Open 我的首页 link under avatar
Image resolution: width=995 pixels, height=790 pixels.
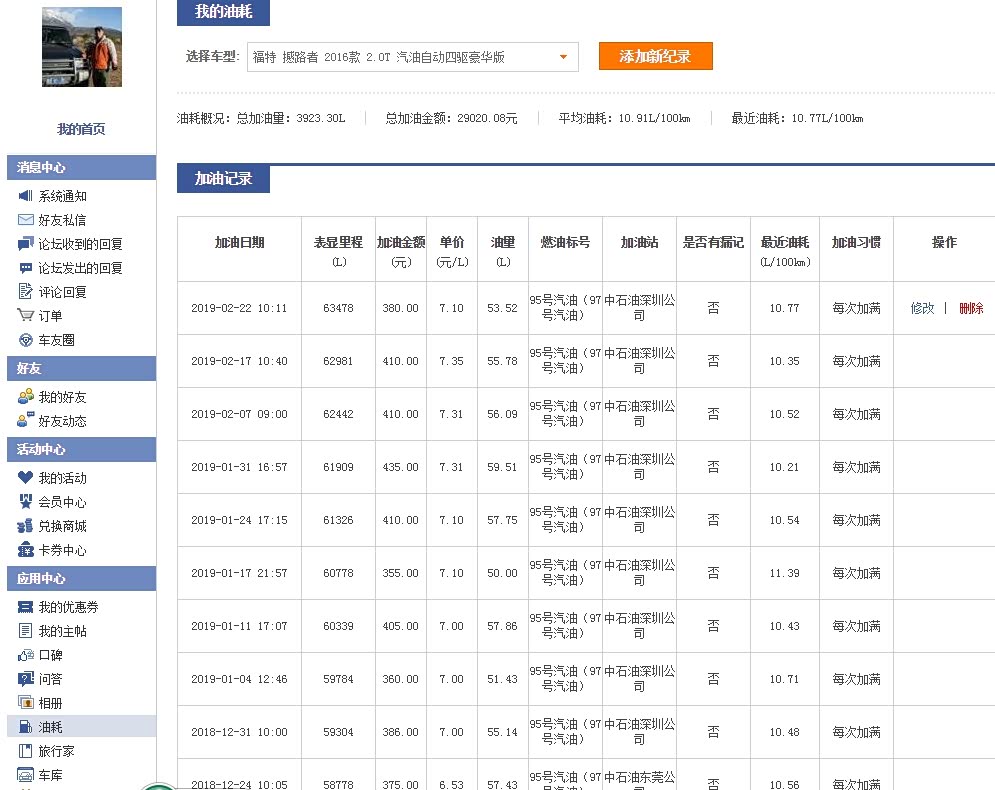[81, 129]
